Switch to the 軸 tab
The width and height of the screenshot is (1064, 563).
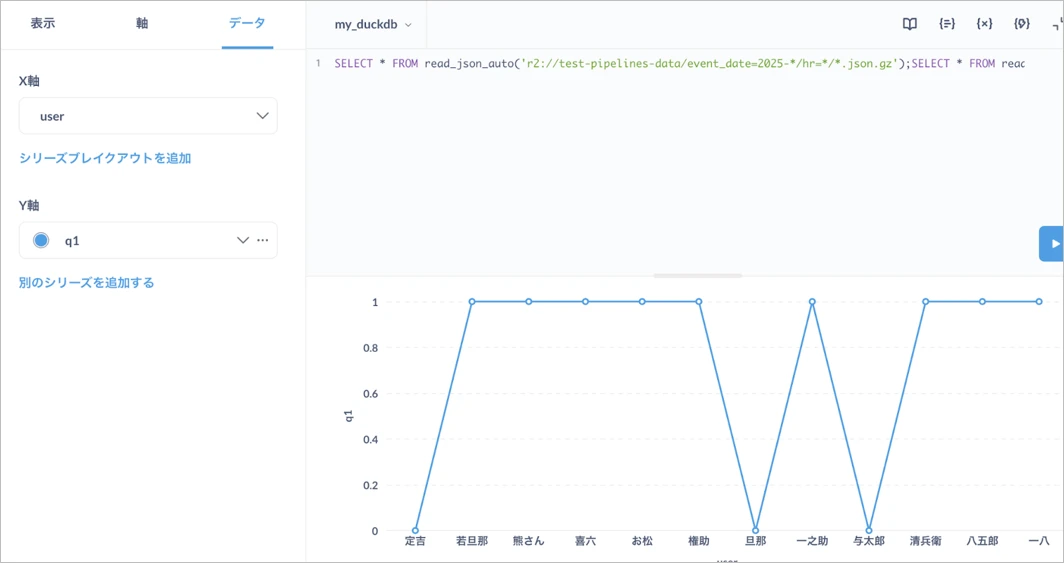tap(142, 23)
